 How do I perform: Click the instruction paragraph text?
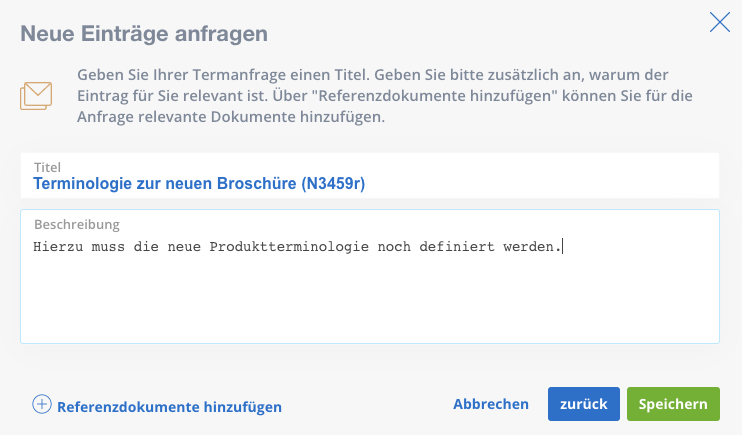[x=385, y=96]
